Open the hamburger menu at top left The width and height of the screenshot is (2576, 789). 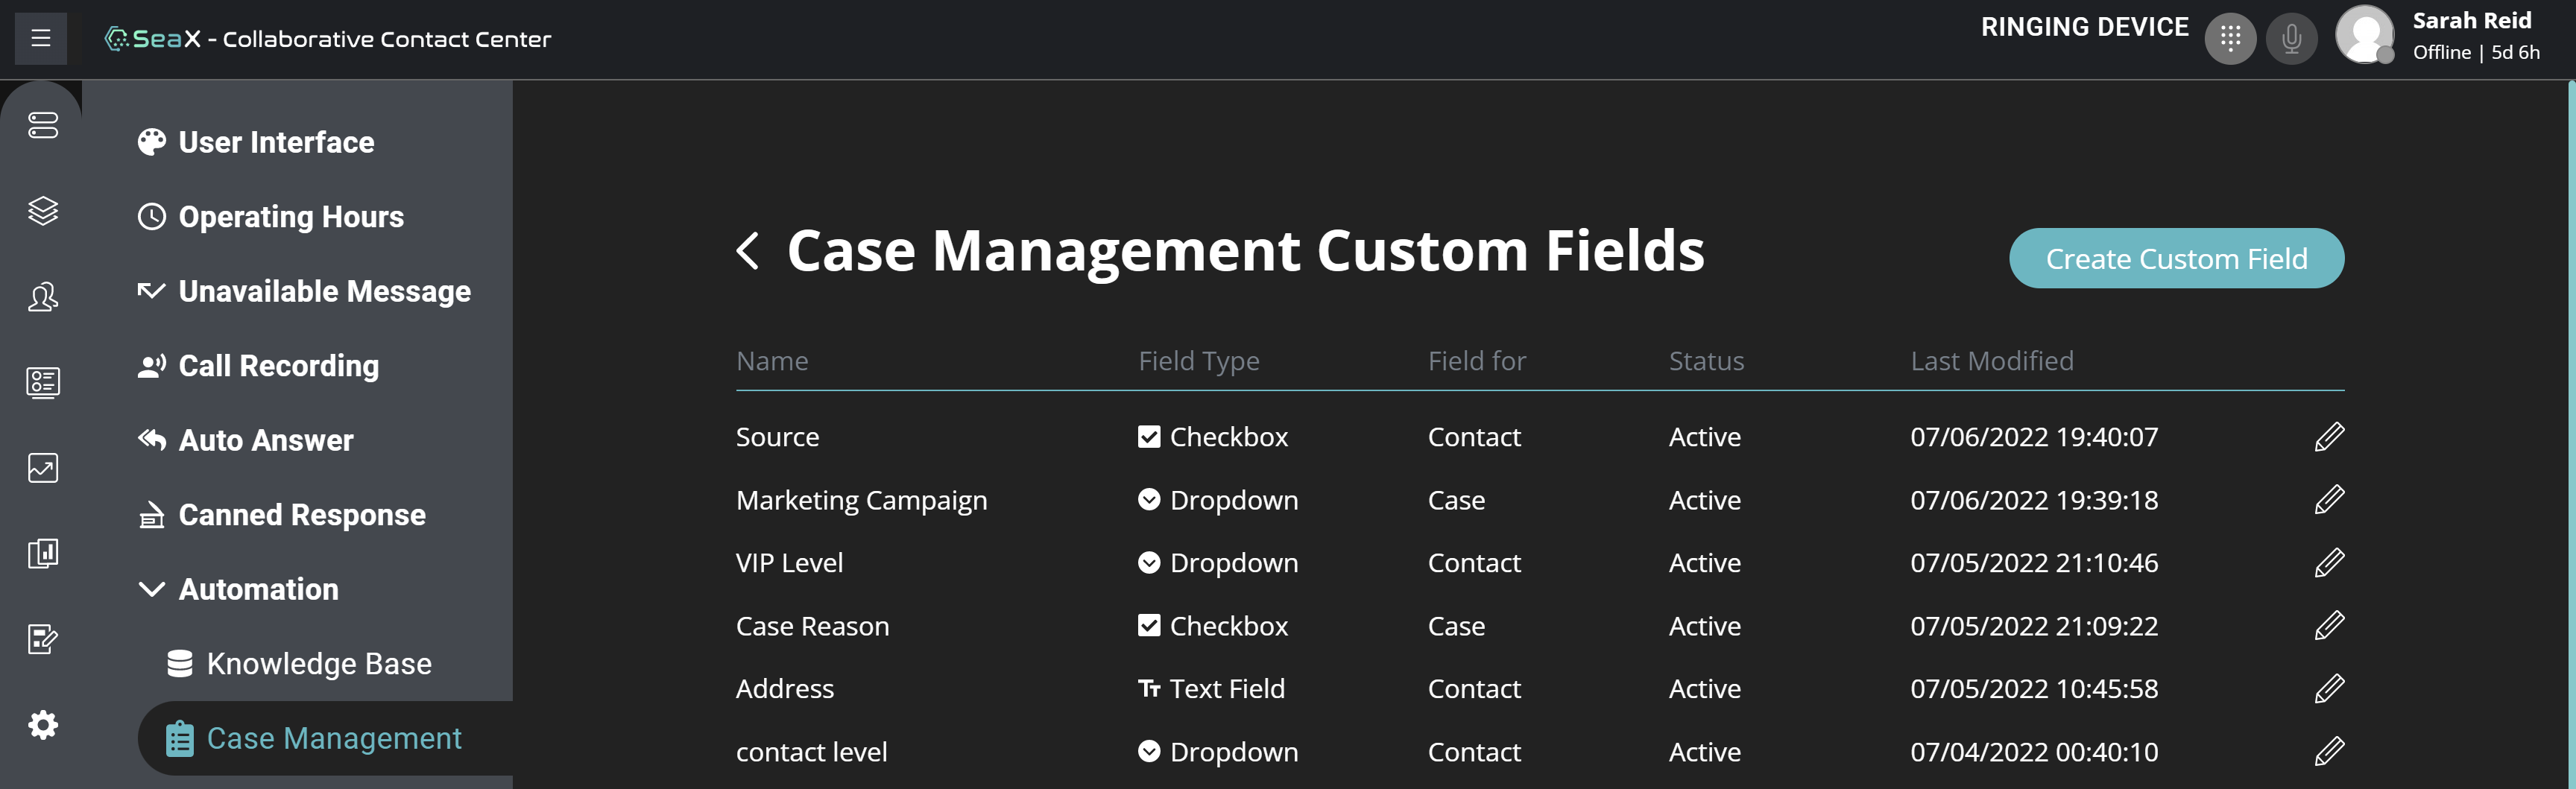(40, 39)
